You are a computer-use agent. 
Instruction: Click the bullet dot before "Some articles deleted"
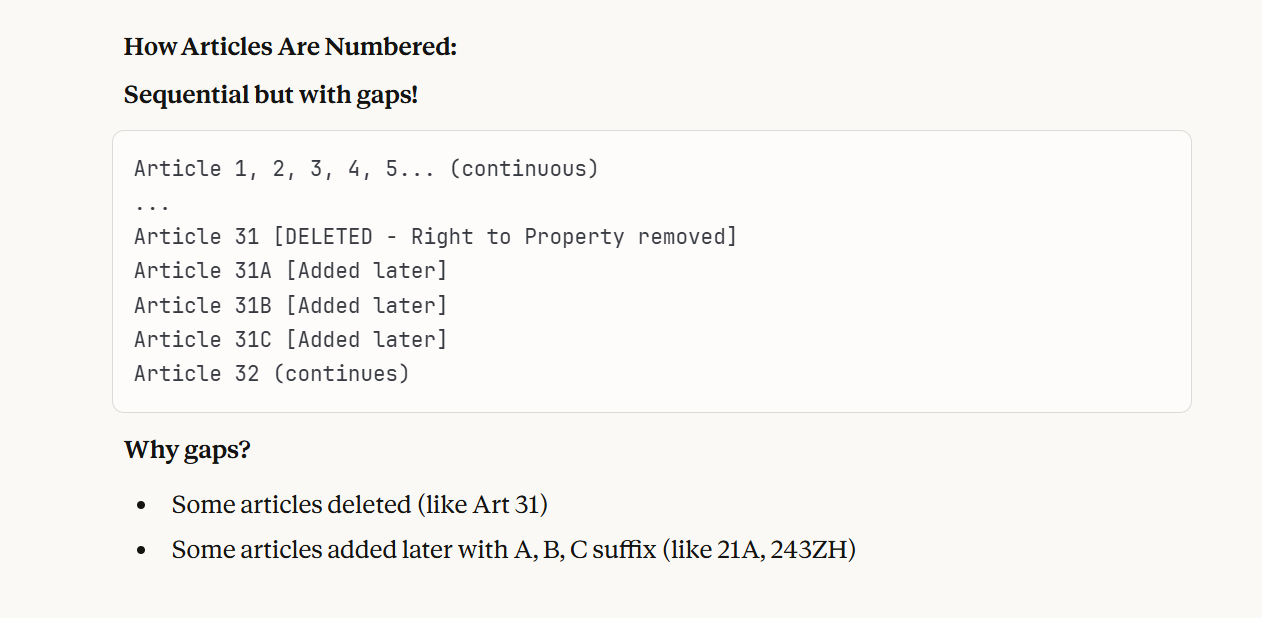[x=142, y=505]
